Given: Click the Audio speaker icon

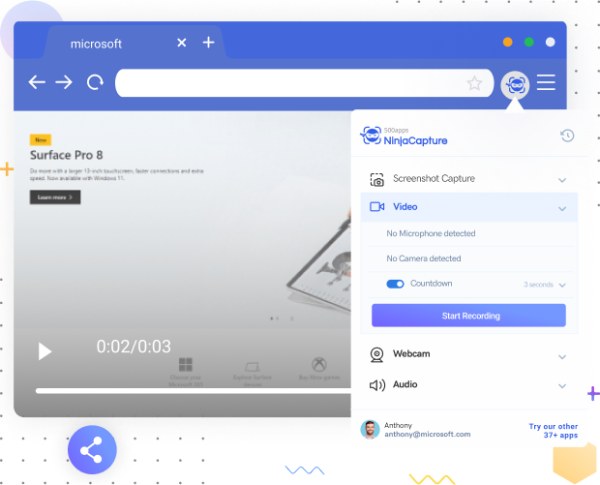Looking at the screenshot, I should click(x=377, y=385).
